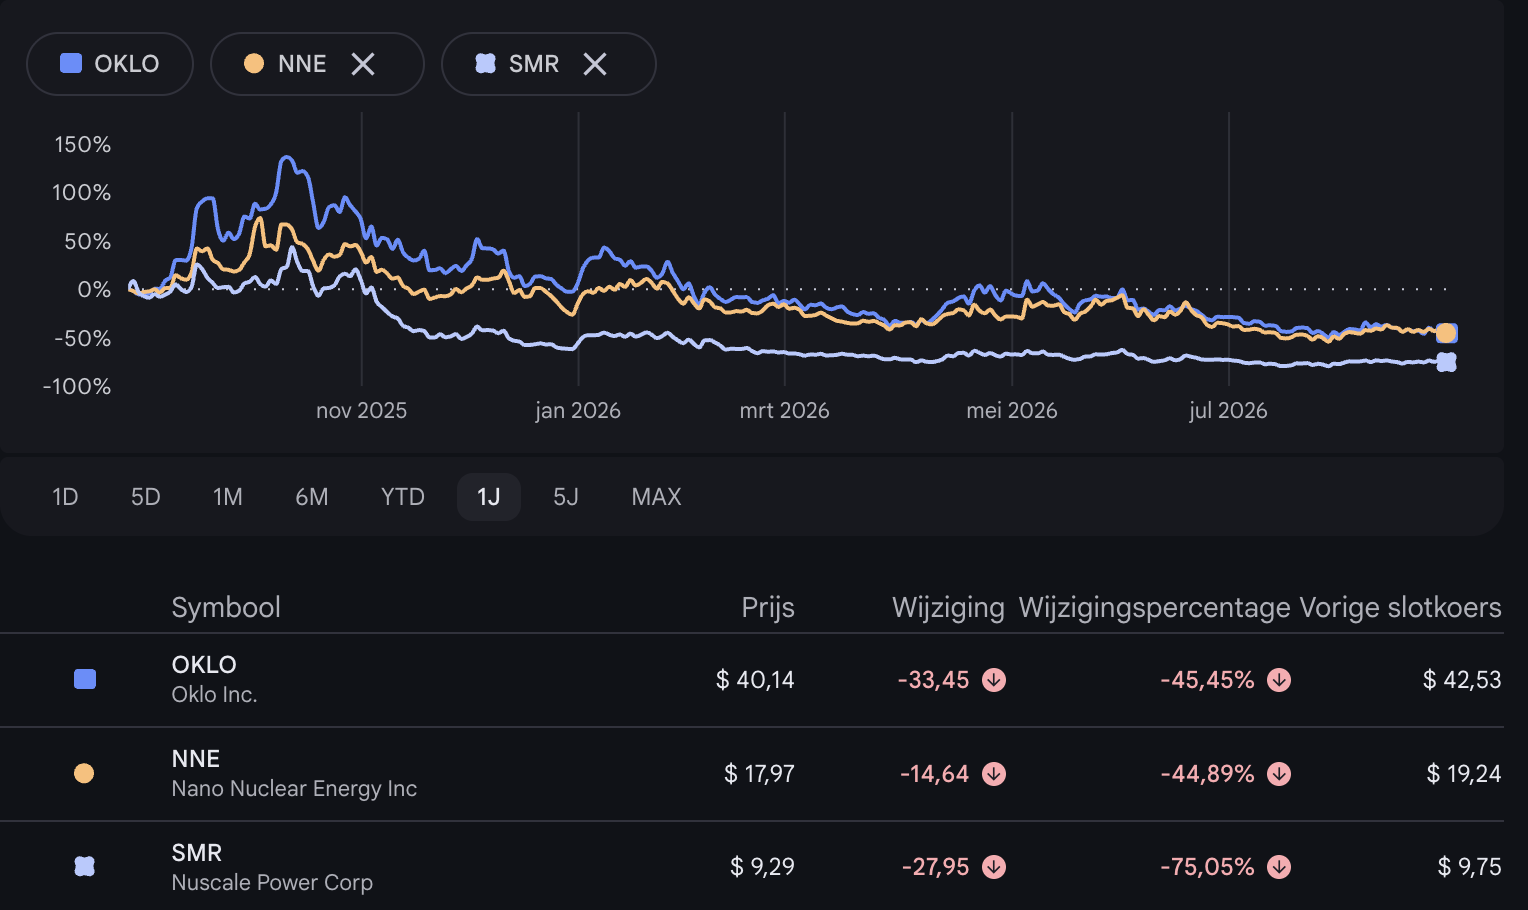Click the down arrow beside -14,64
1528x910 pixels.
pos(994,774)
